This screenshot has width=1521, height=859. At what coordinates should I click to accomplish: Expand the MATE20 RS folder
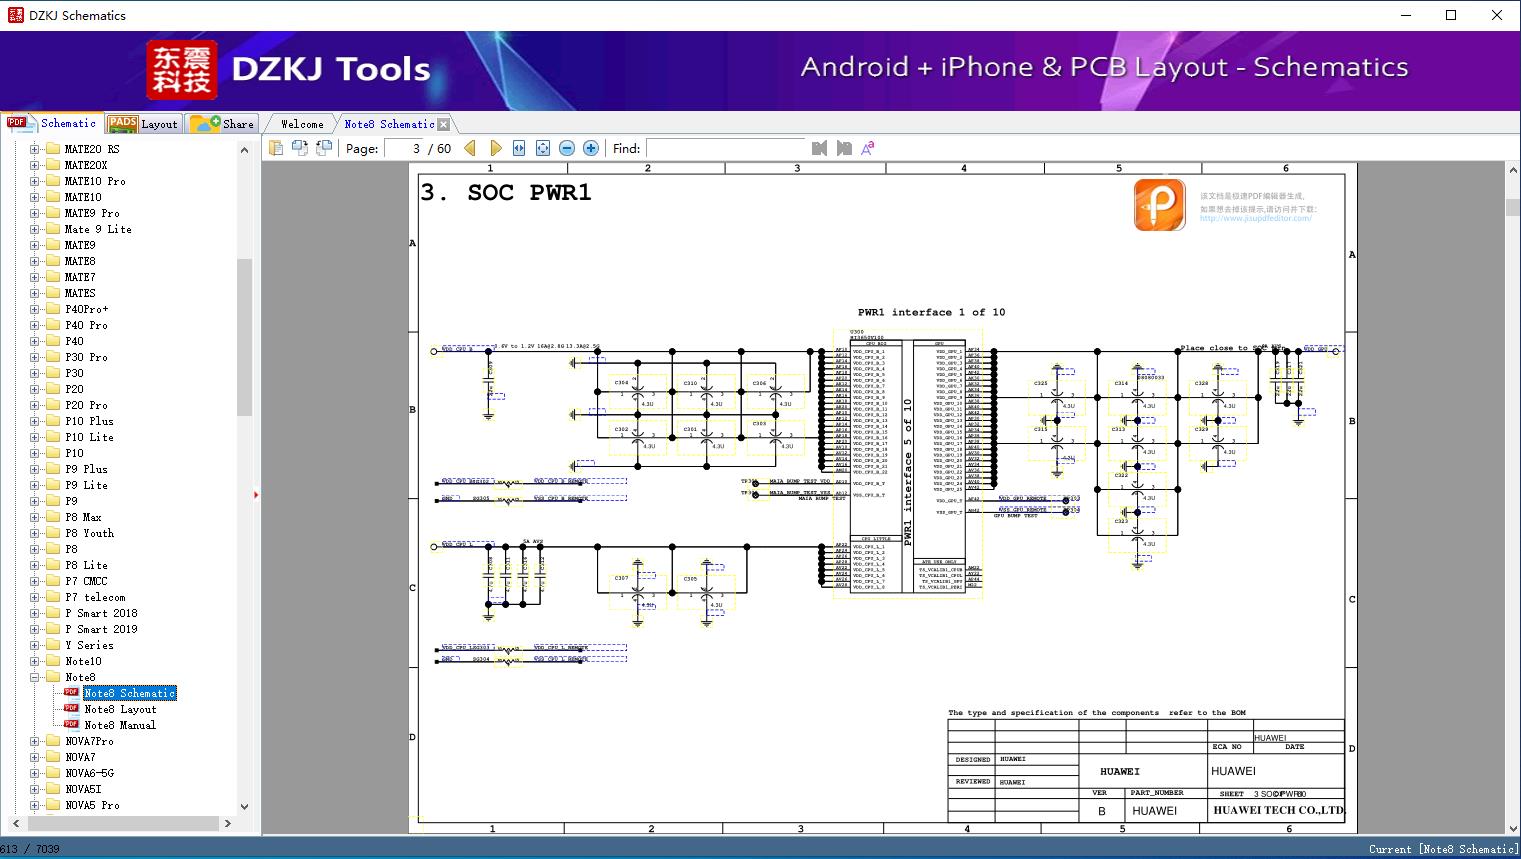pos(35,149)
